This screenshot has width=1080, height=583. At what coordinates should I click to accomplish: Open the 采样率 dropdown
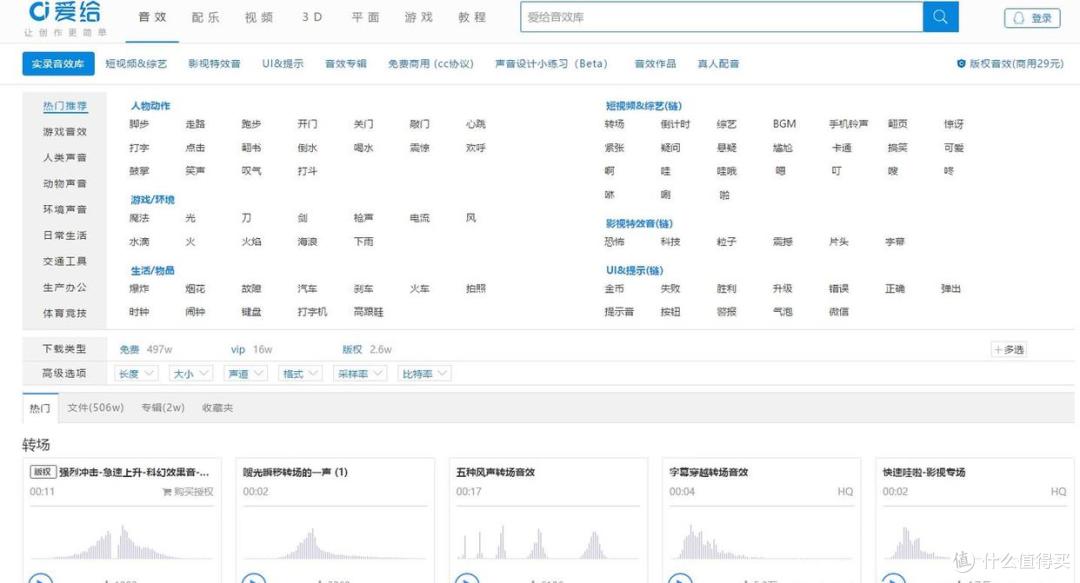(360, 374)
